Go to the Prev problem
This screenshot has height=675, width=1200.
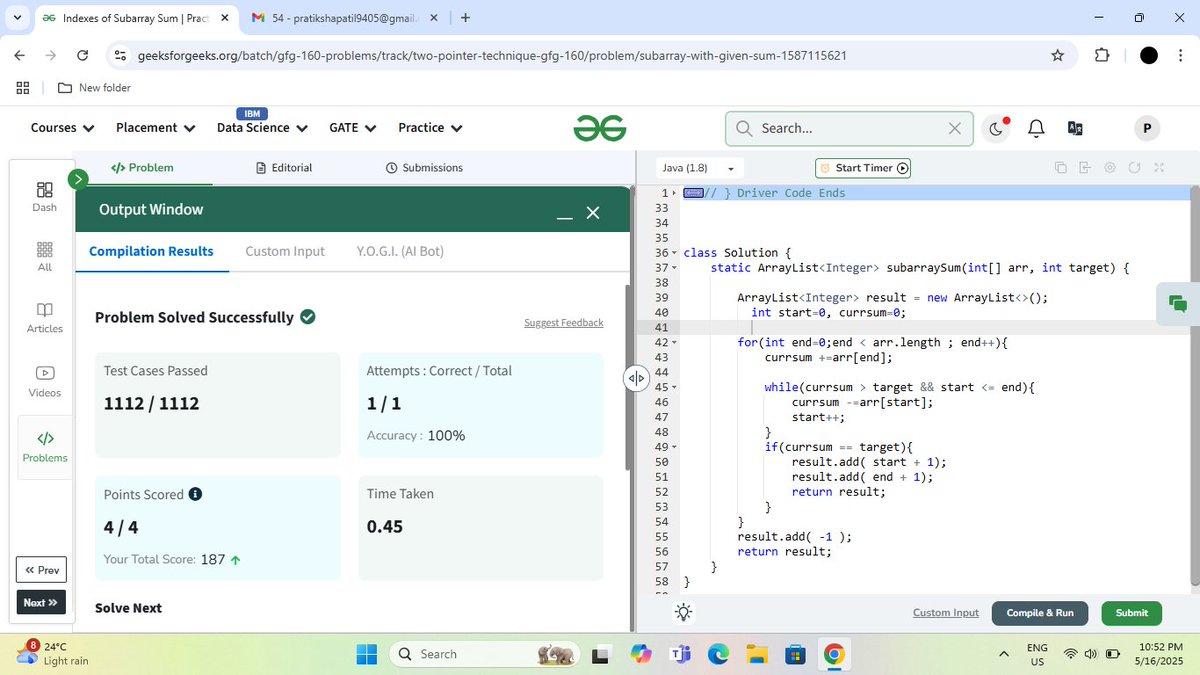click(x=42, y=570)
